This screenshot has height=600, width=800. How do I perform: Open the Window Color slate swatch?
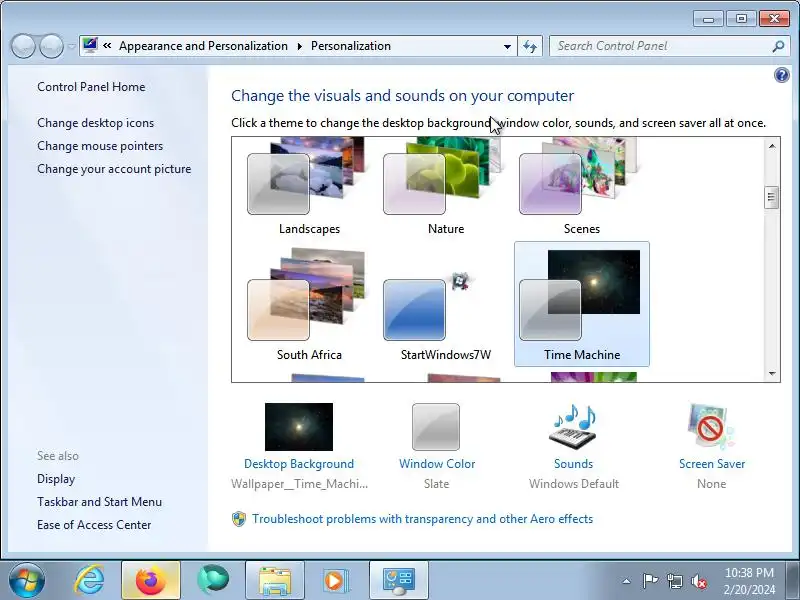coord(436,427)
